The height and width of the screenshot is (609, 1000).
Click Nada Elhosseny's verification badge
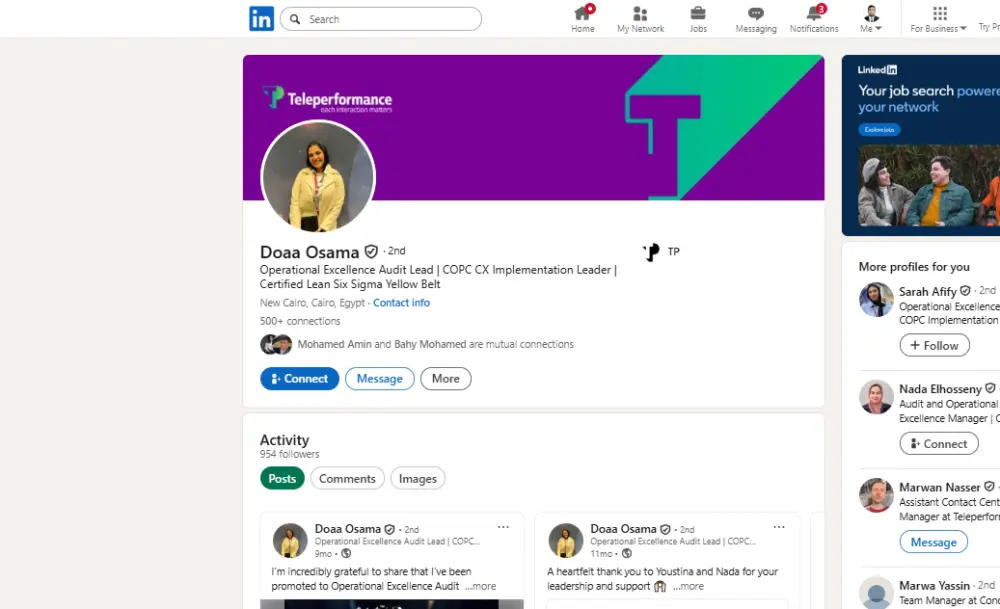[x=990, y=388]
